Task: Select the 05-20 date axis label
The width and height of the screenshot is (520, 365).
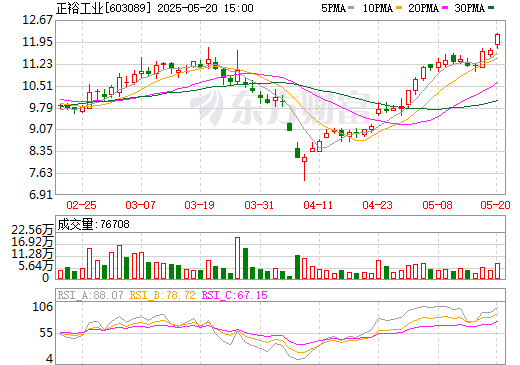Action: click(495, 205)
